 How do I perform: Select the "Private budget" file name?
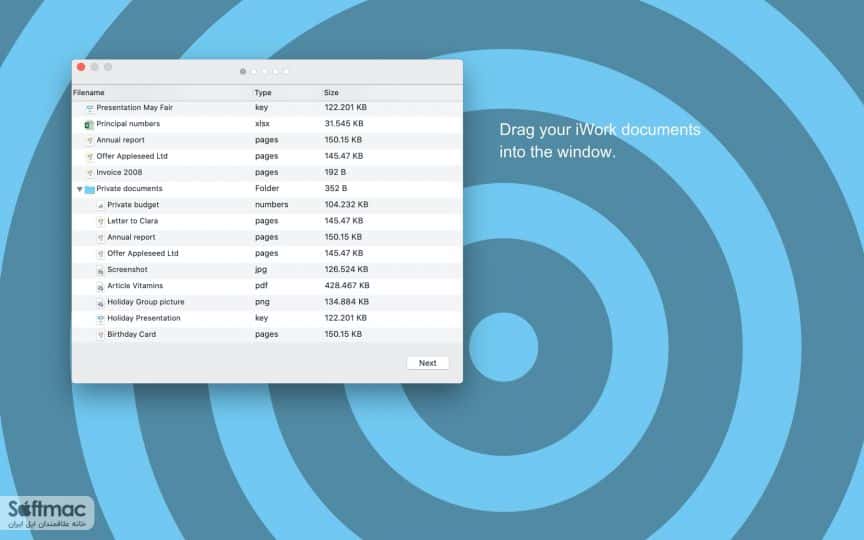point(133,204)
